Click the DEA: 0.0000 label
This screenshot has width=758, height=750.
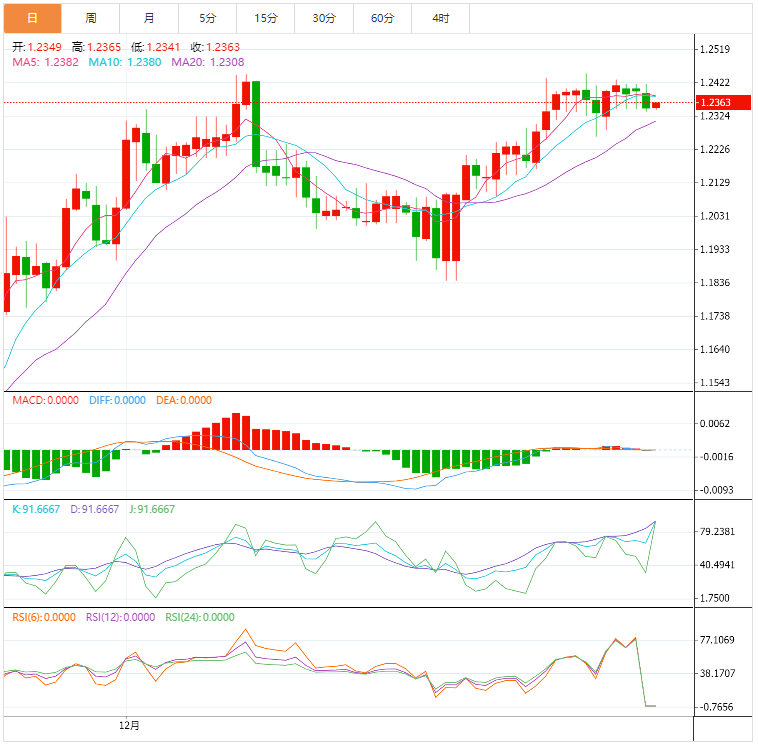point(184,400)
